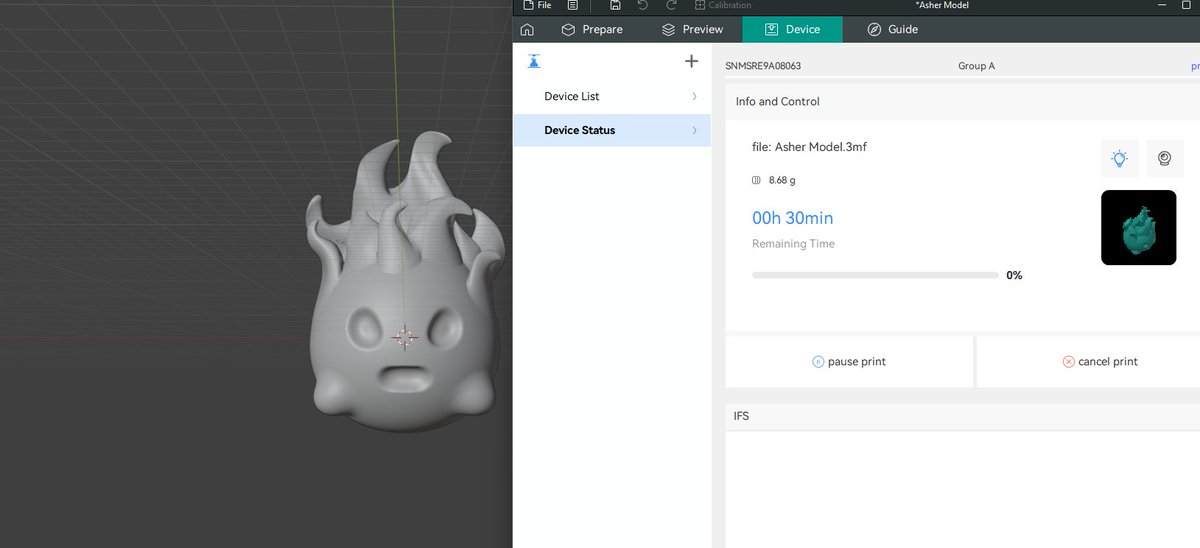Viewport: 1200px width, 548px height.
Task: Select the Device tab
Action: click(792, 29)
